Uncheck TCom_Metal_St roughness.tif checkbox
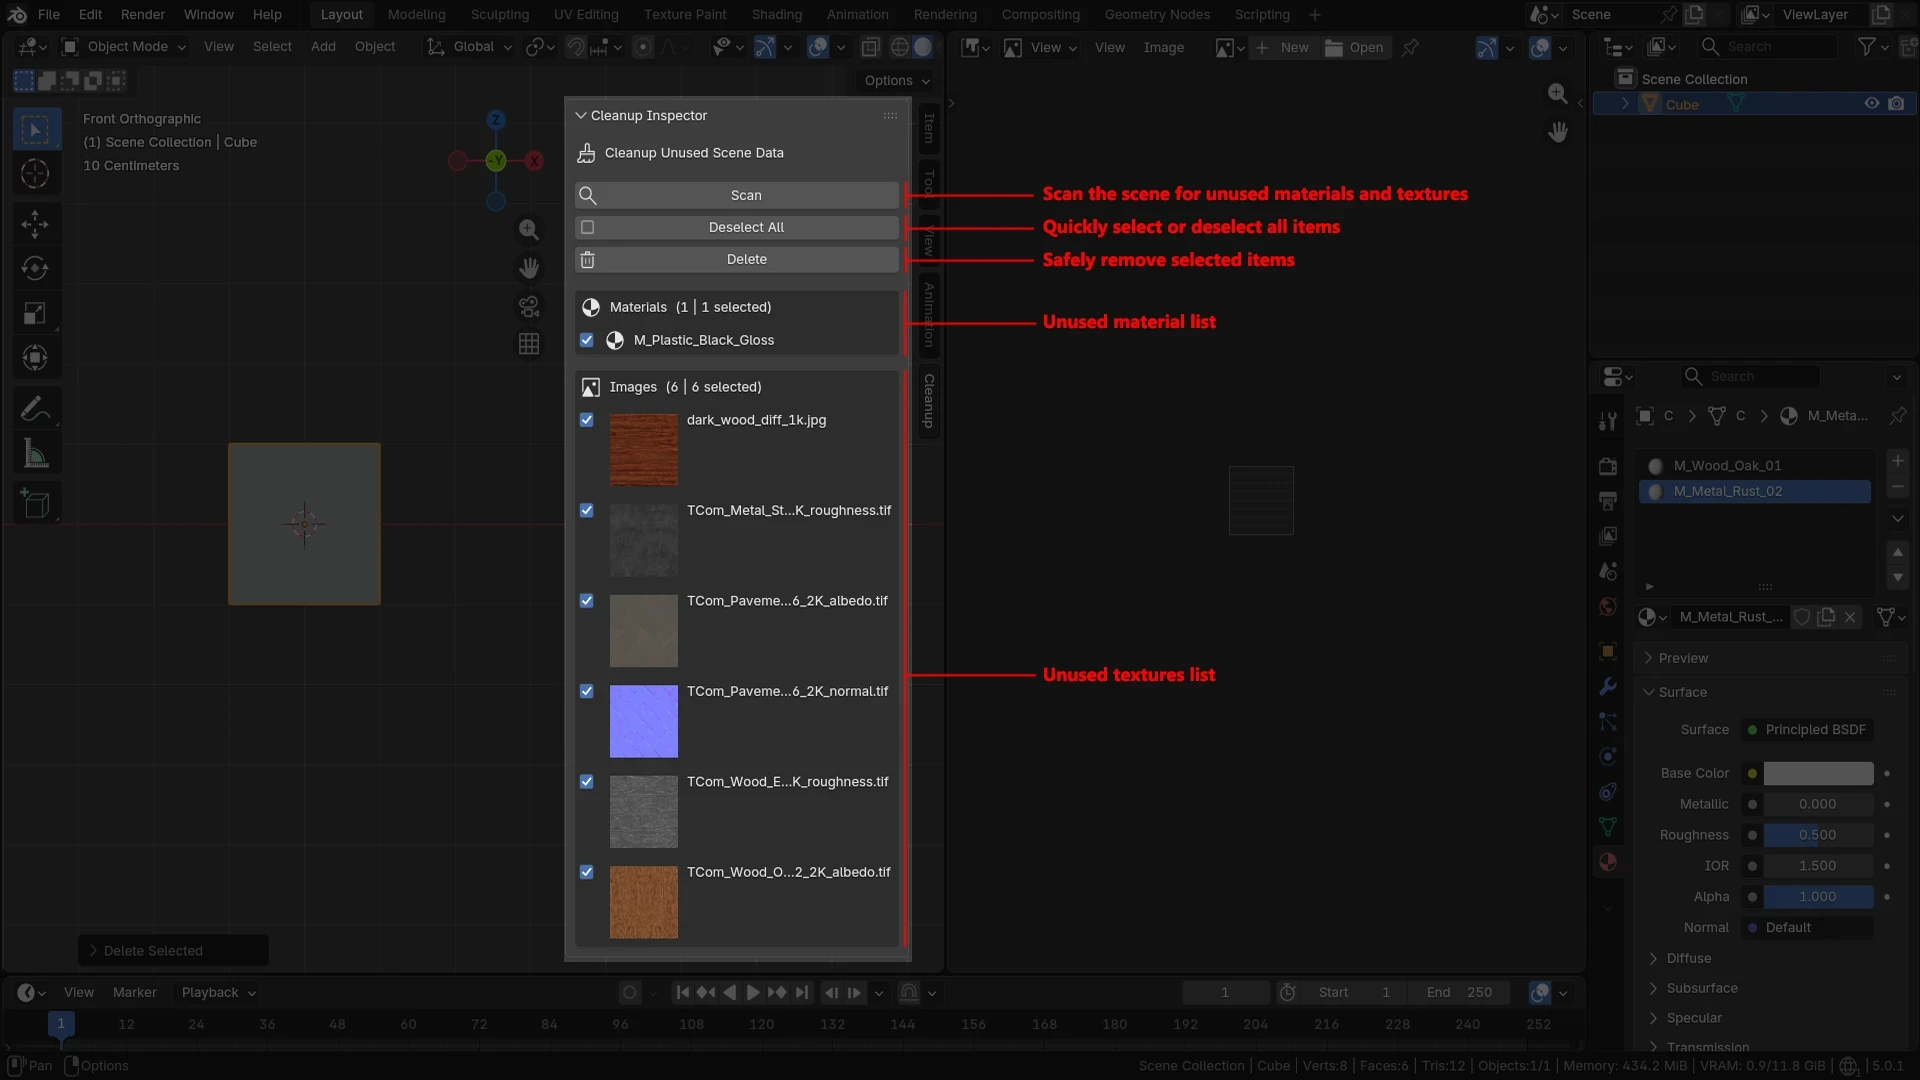The width and height of the screenshot is (1920, 1080). (x=587, y=510)
